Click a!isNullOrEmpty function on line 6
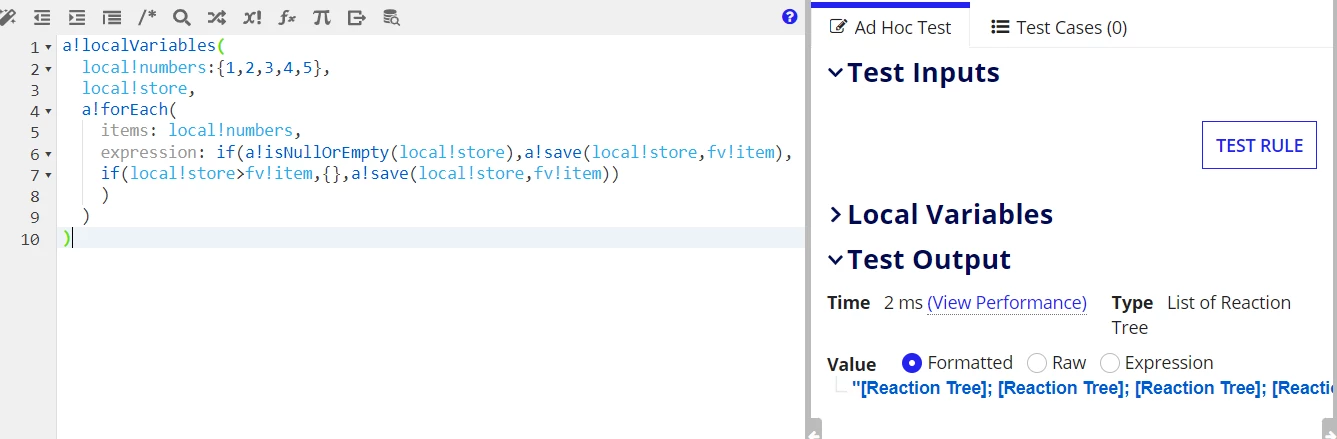 click(x=317, y=152)
